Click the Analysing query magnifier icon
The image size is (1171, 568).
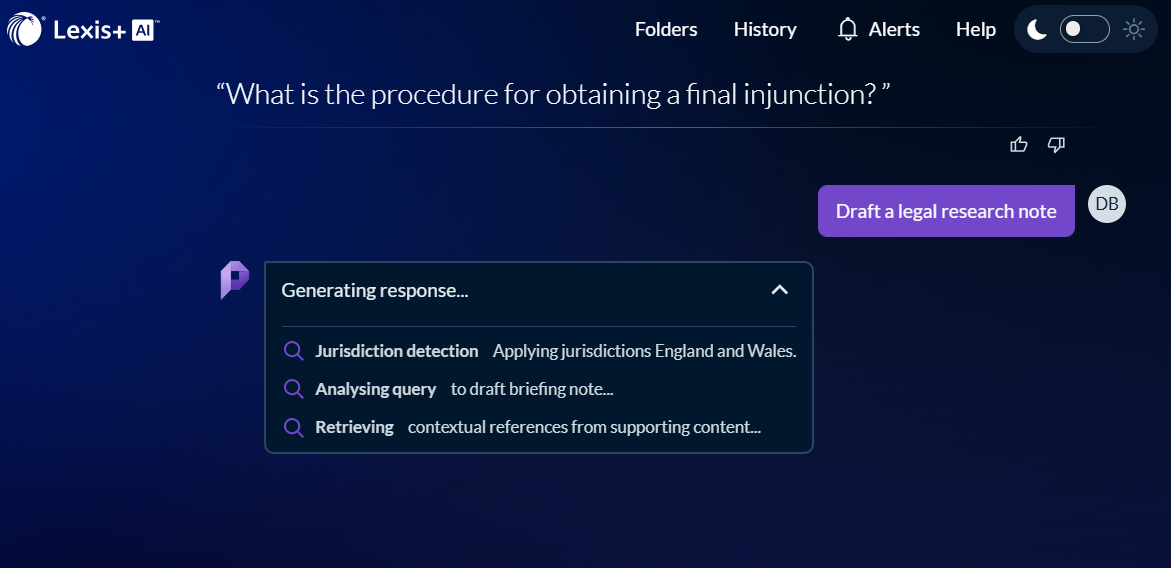[294, 389]
